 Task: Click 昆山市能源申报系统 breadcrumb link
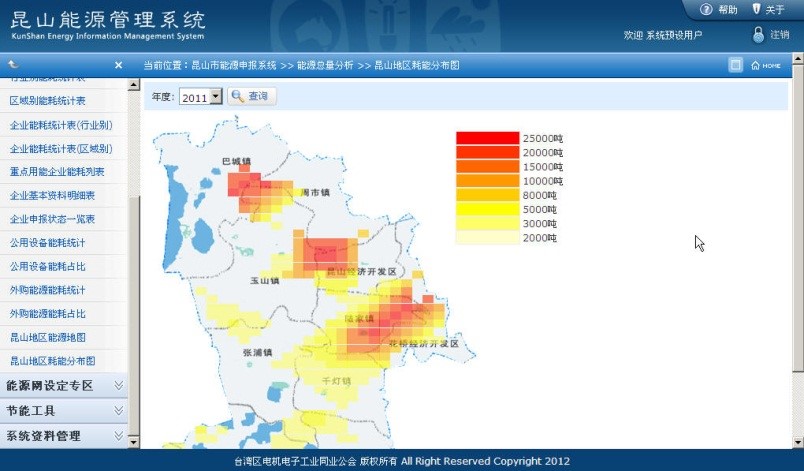[x=233, y=66]
